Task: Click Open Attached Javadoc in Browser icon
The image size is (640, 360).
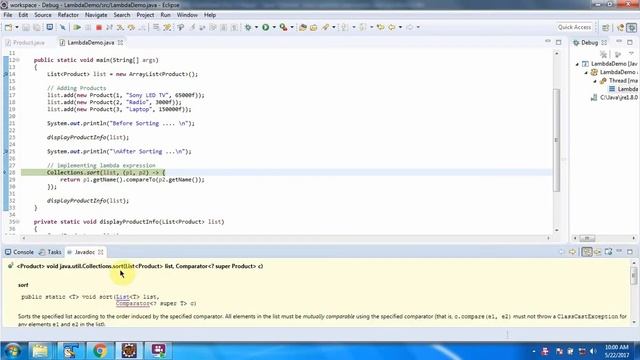Action: [x=608, y=252]
